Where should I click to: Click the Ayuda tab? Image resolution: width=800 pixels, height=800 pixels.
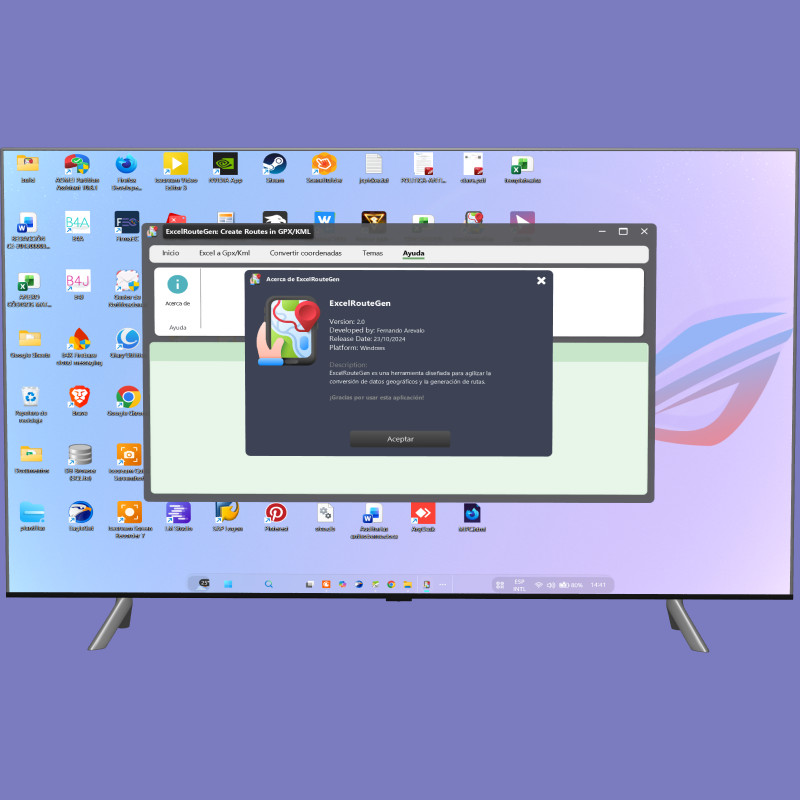pyautogui.click(x=413, y=254)
